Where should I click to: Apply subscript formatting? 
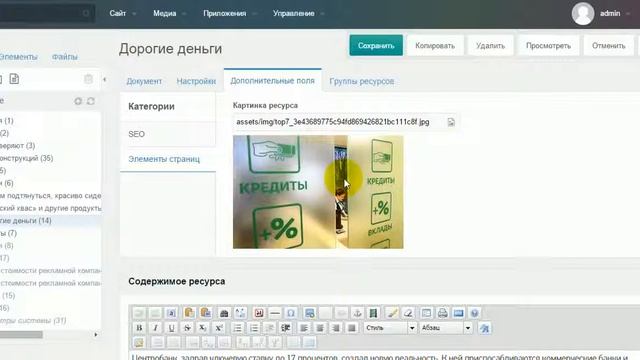(x=203, y=328)
